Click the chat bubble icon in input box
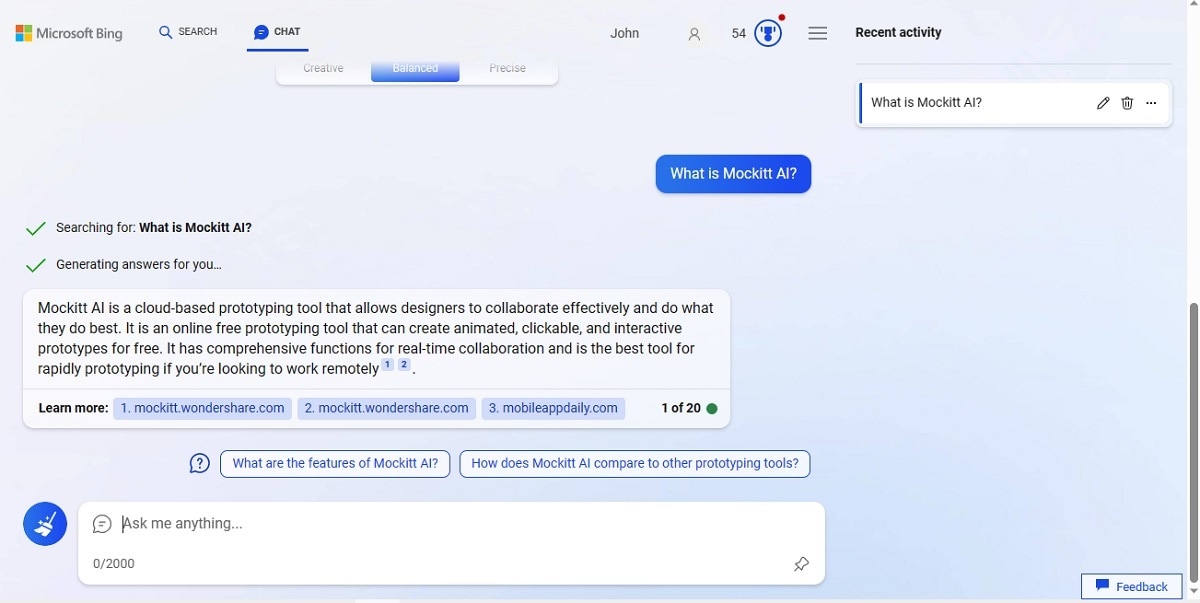 [102, 524]
